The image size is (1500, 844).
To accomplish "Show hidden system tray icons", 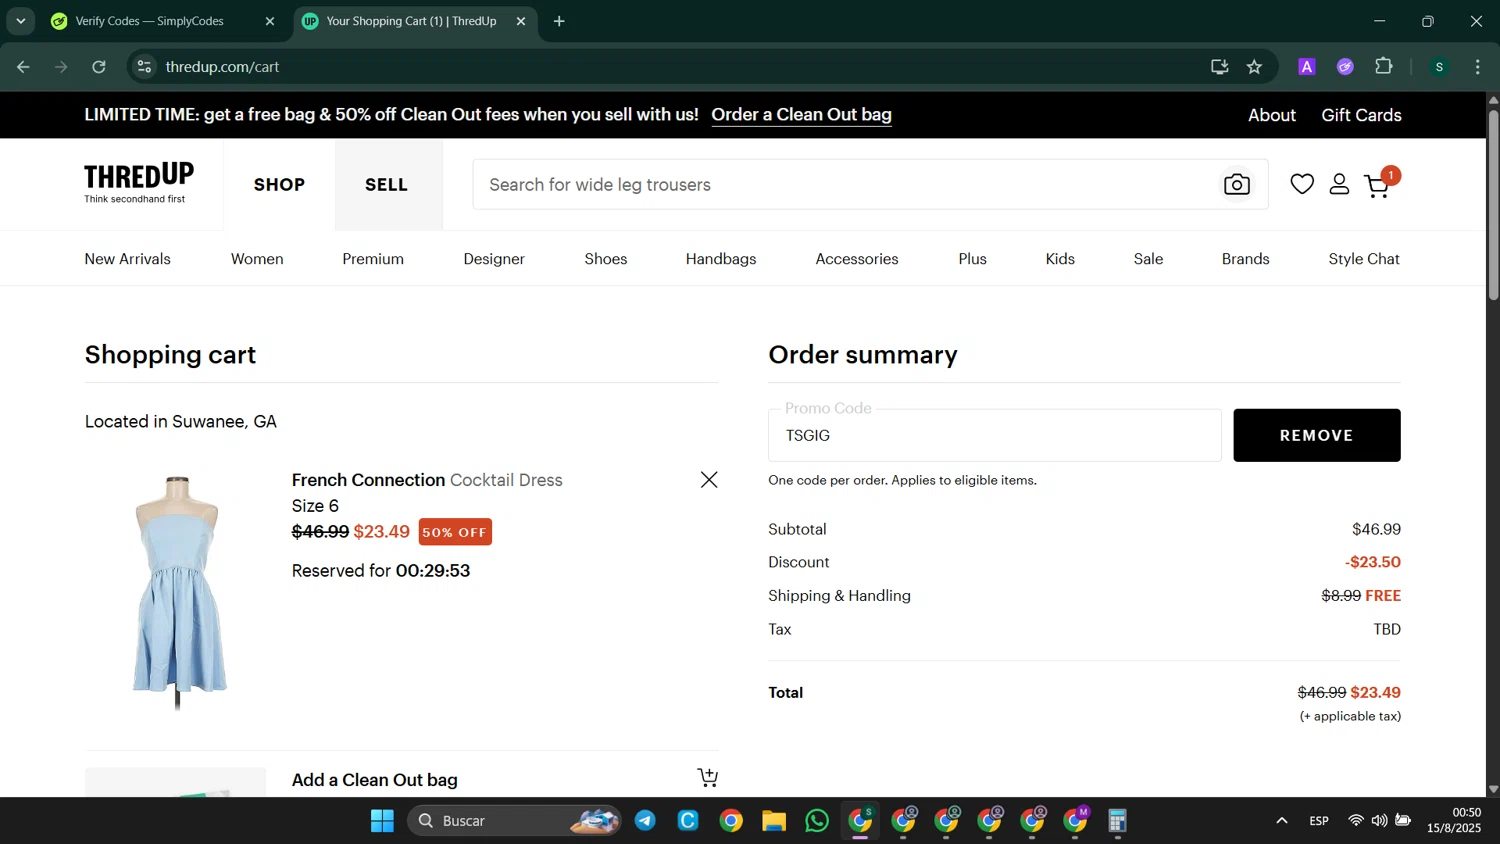I will coord(1281,821).
